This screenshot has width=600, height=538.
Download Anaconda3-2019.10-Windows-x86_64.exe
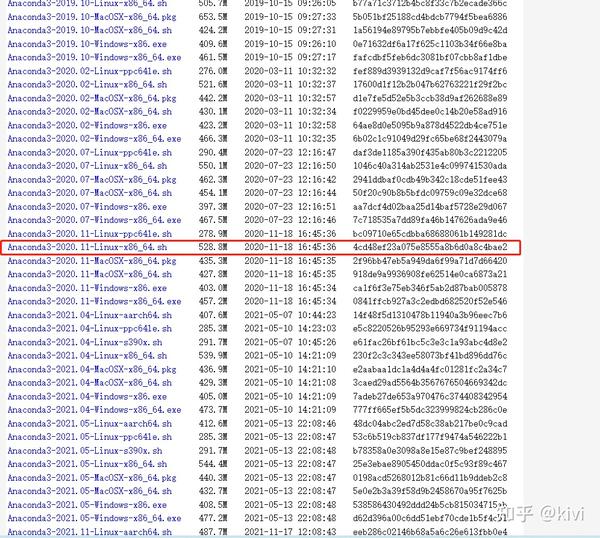(x=94, y=58)
